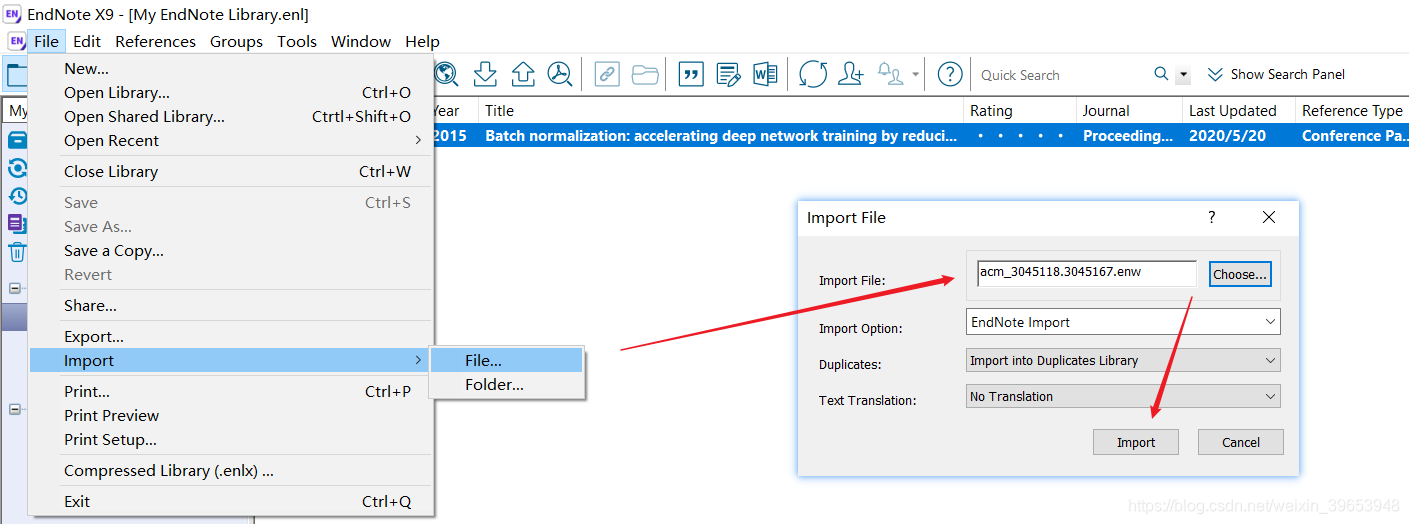Click the sidebar trash bin icon
Screen dimensions: 1409x524
coord(17,252)
